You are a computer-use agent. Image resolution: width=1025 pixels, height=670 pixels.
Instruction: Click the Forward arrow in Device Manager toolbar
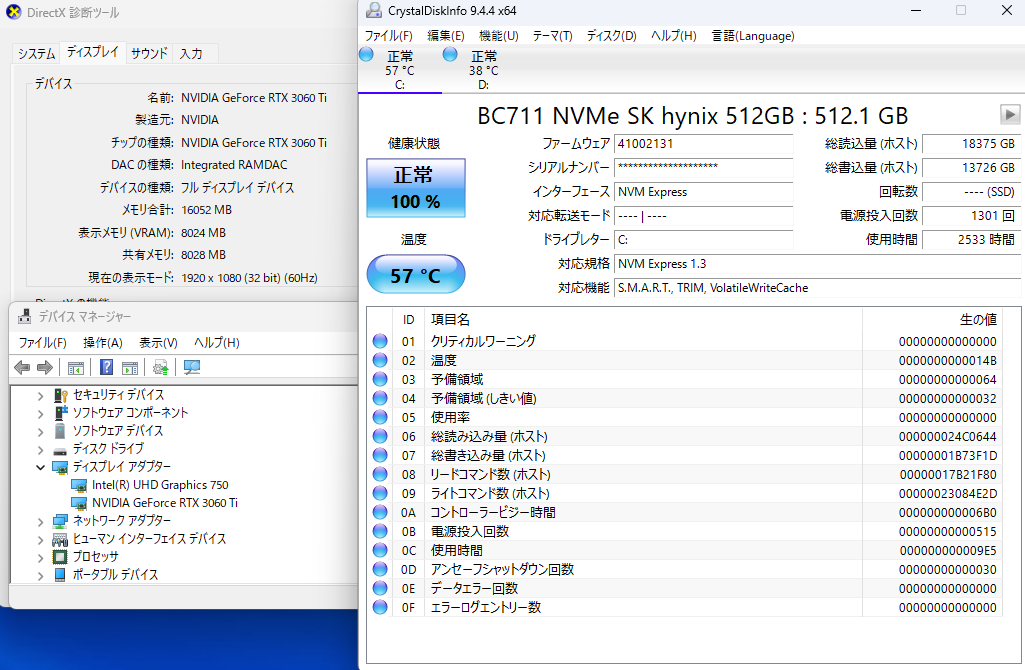point(44,367)
